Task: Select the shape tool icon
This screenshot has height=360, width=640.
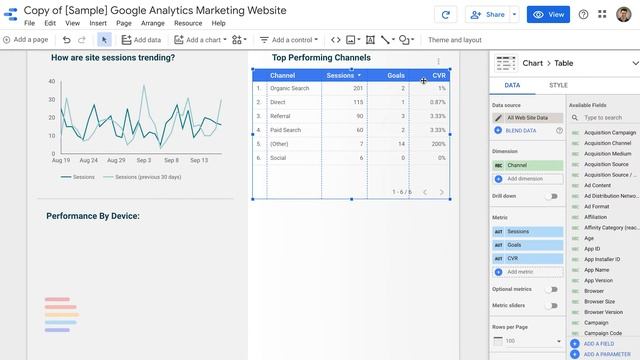Action: [404, 40]
